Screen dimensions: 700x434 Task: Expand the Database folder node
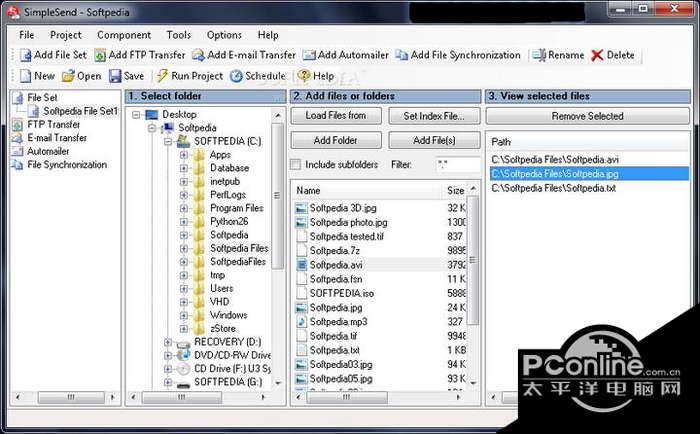click(183, 168)
